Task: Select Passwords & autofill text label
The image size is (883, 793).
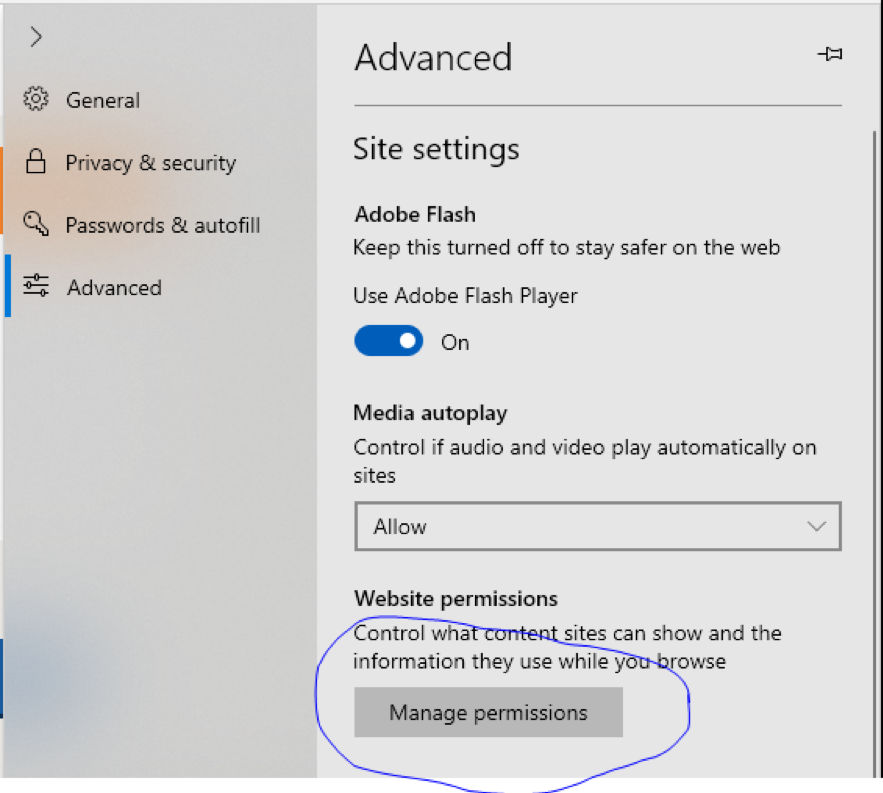Action: 162,225
